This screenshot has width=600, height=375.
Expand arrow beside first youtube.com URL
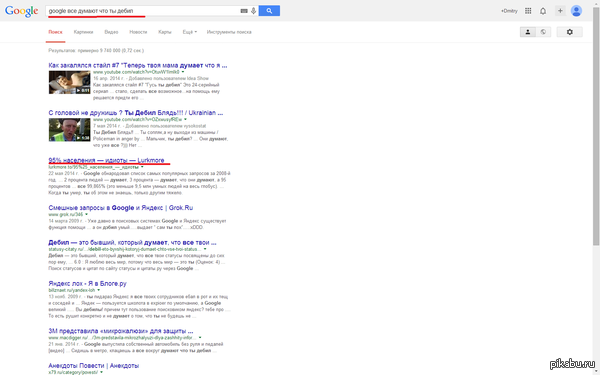tap(183, 72)
